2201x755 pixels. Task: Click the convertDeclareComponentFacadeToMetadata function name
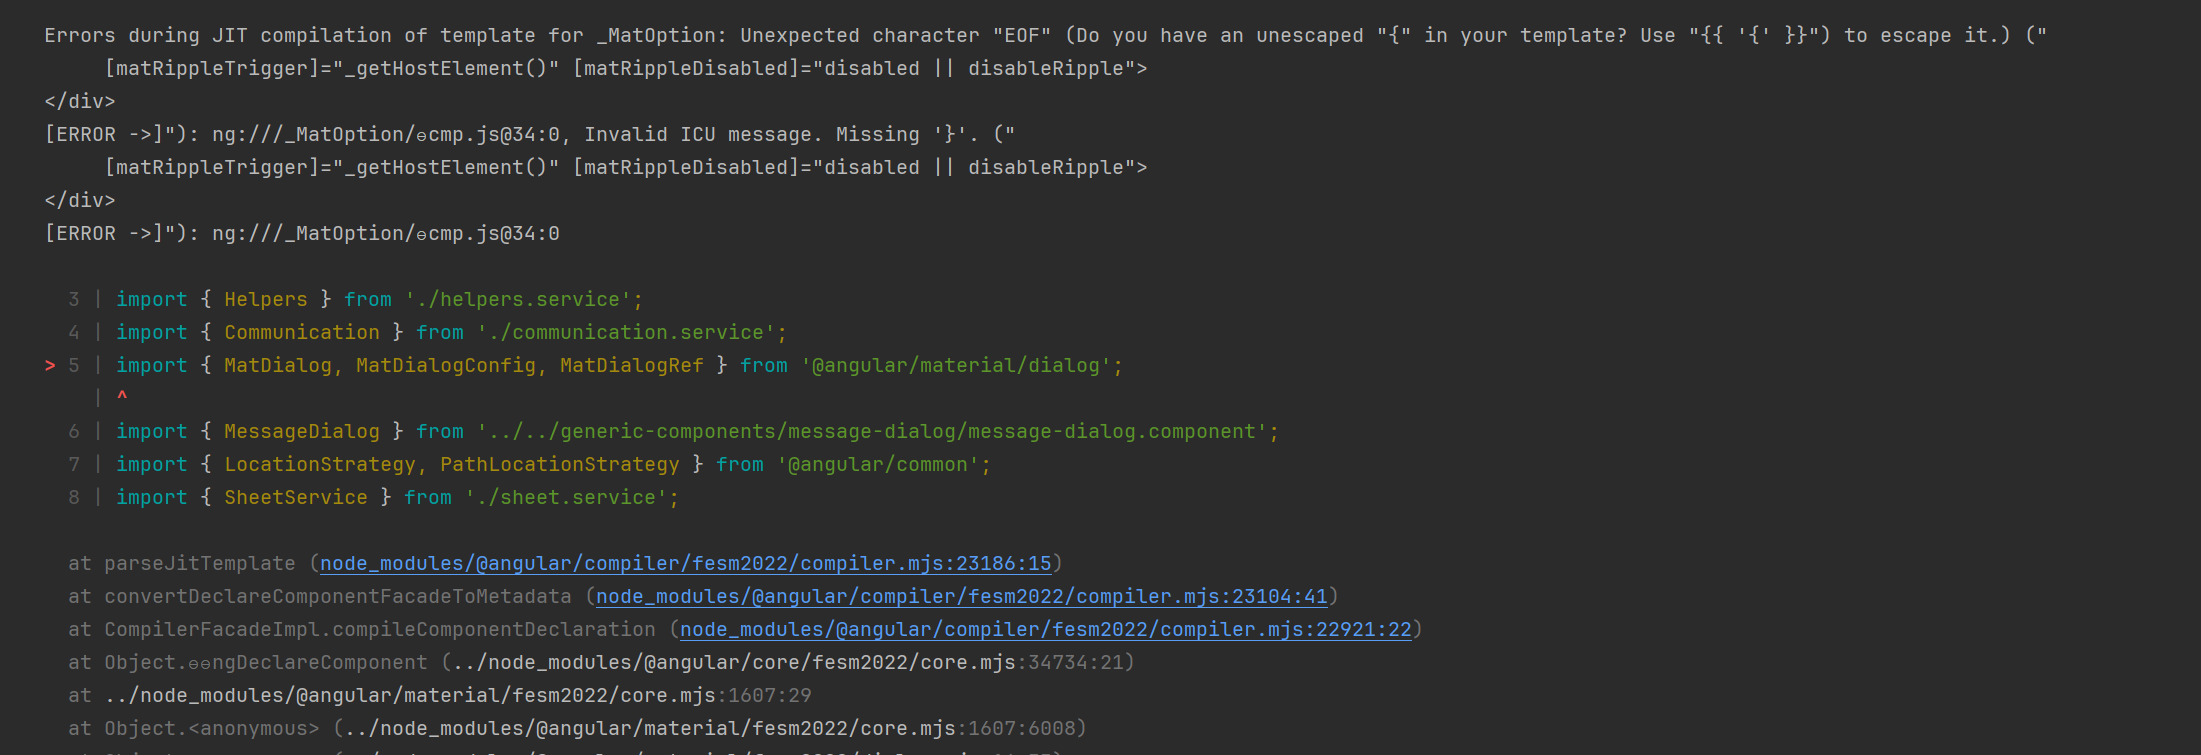(338, 596)
